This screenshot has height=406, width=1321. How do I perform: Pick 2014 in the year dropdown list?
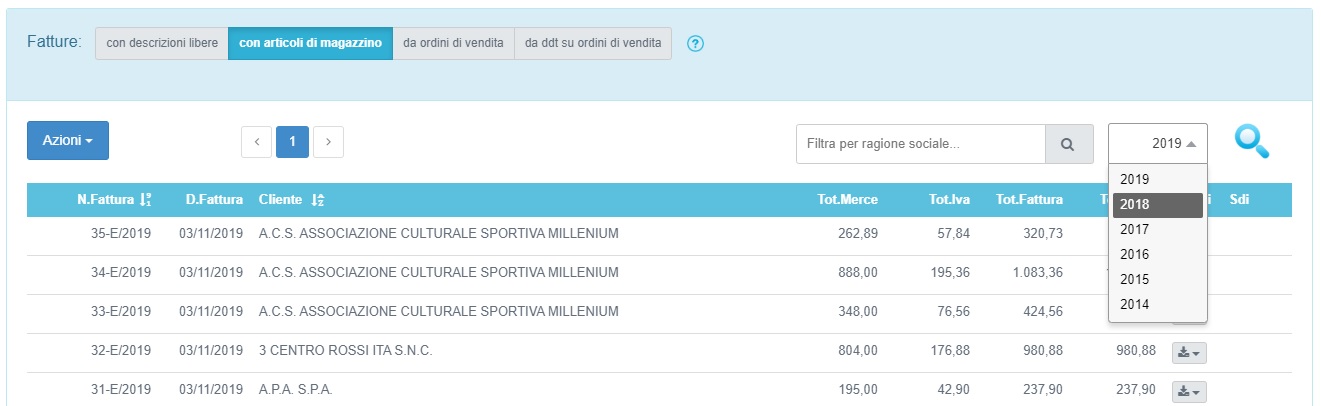[x=1157, y=305]
